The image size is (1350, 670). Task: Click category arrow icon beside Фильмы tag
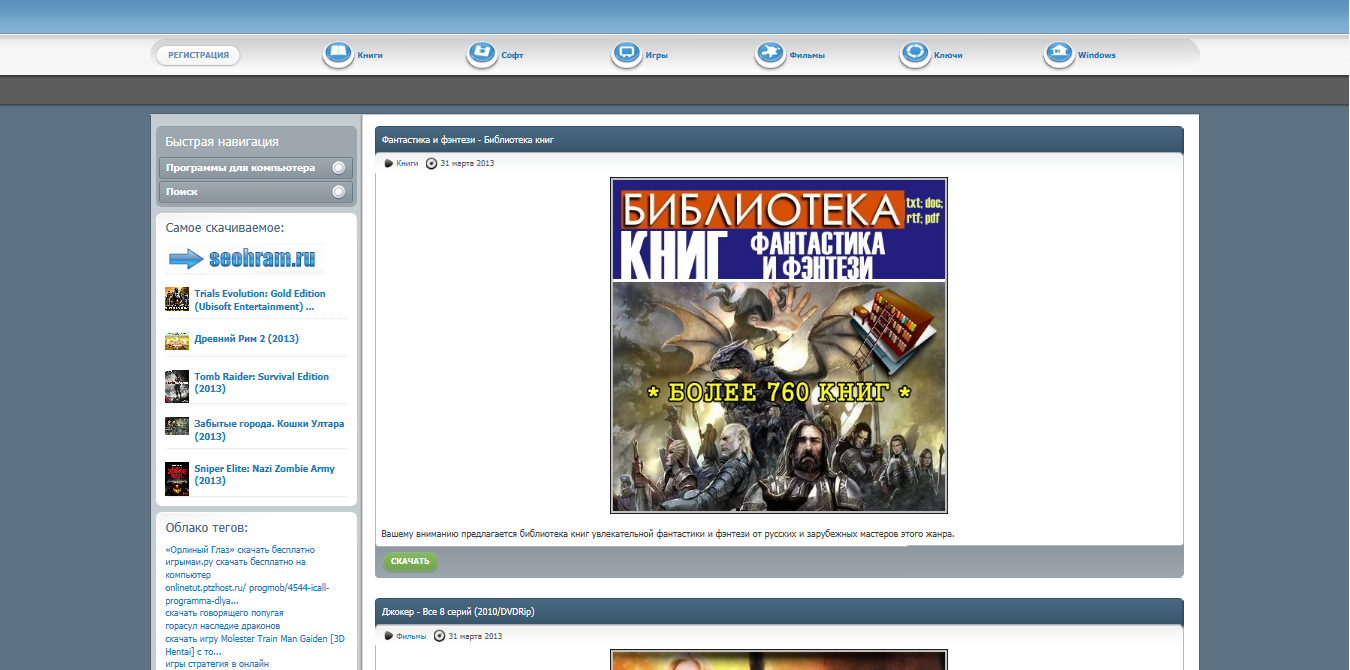[x=389, y=636]
